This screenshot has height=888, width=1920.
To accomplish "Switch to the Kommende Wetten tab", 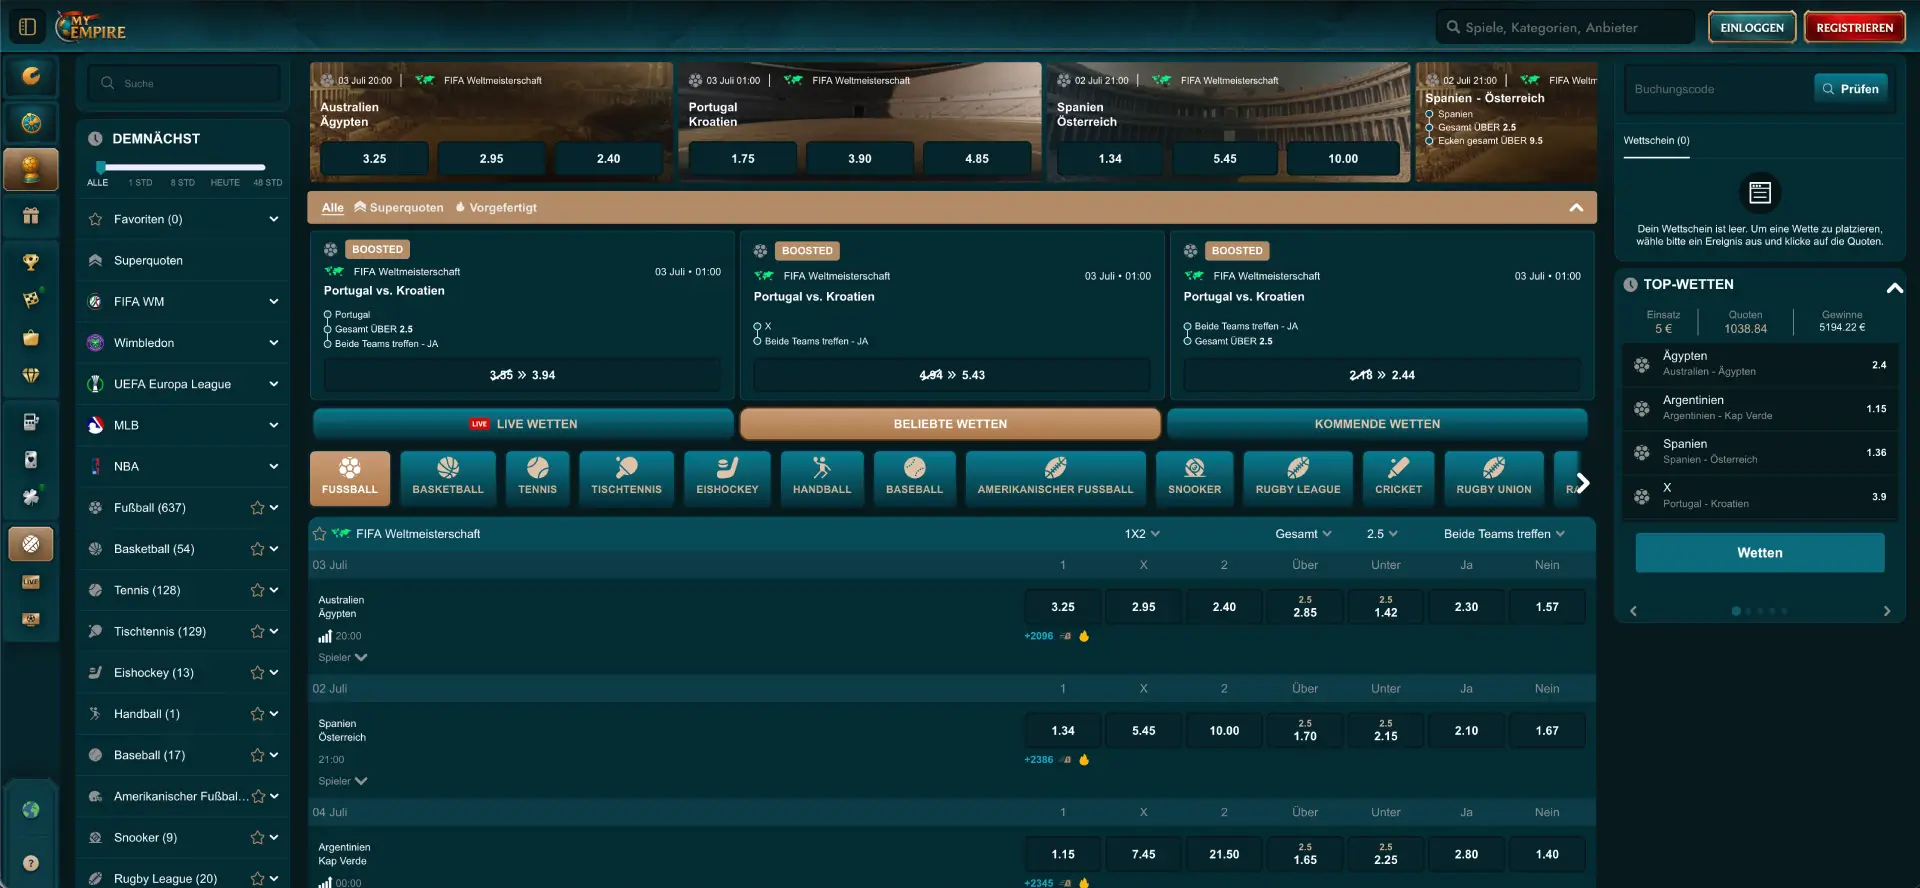I will tap(1377, 424).
